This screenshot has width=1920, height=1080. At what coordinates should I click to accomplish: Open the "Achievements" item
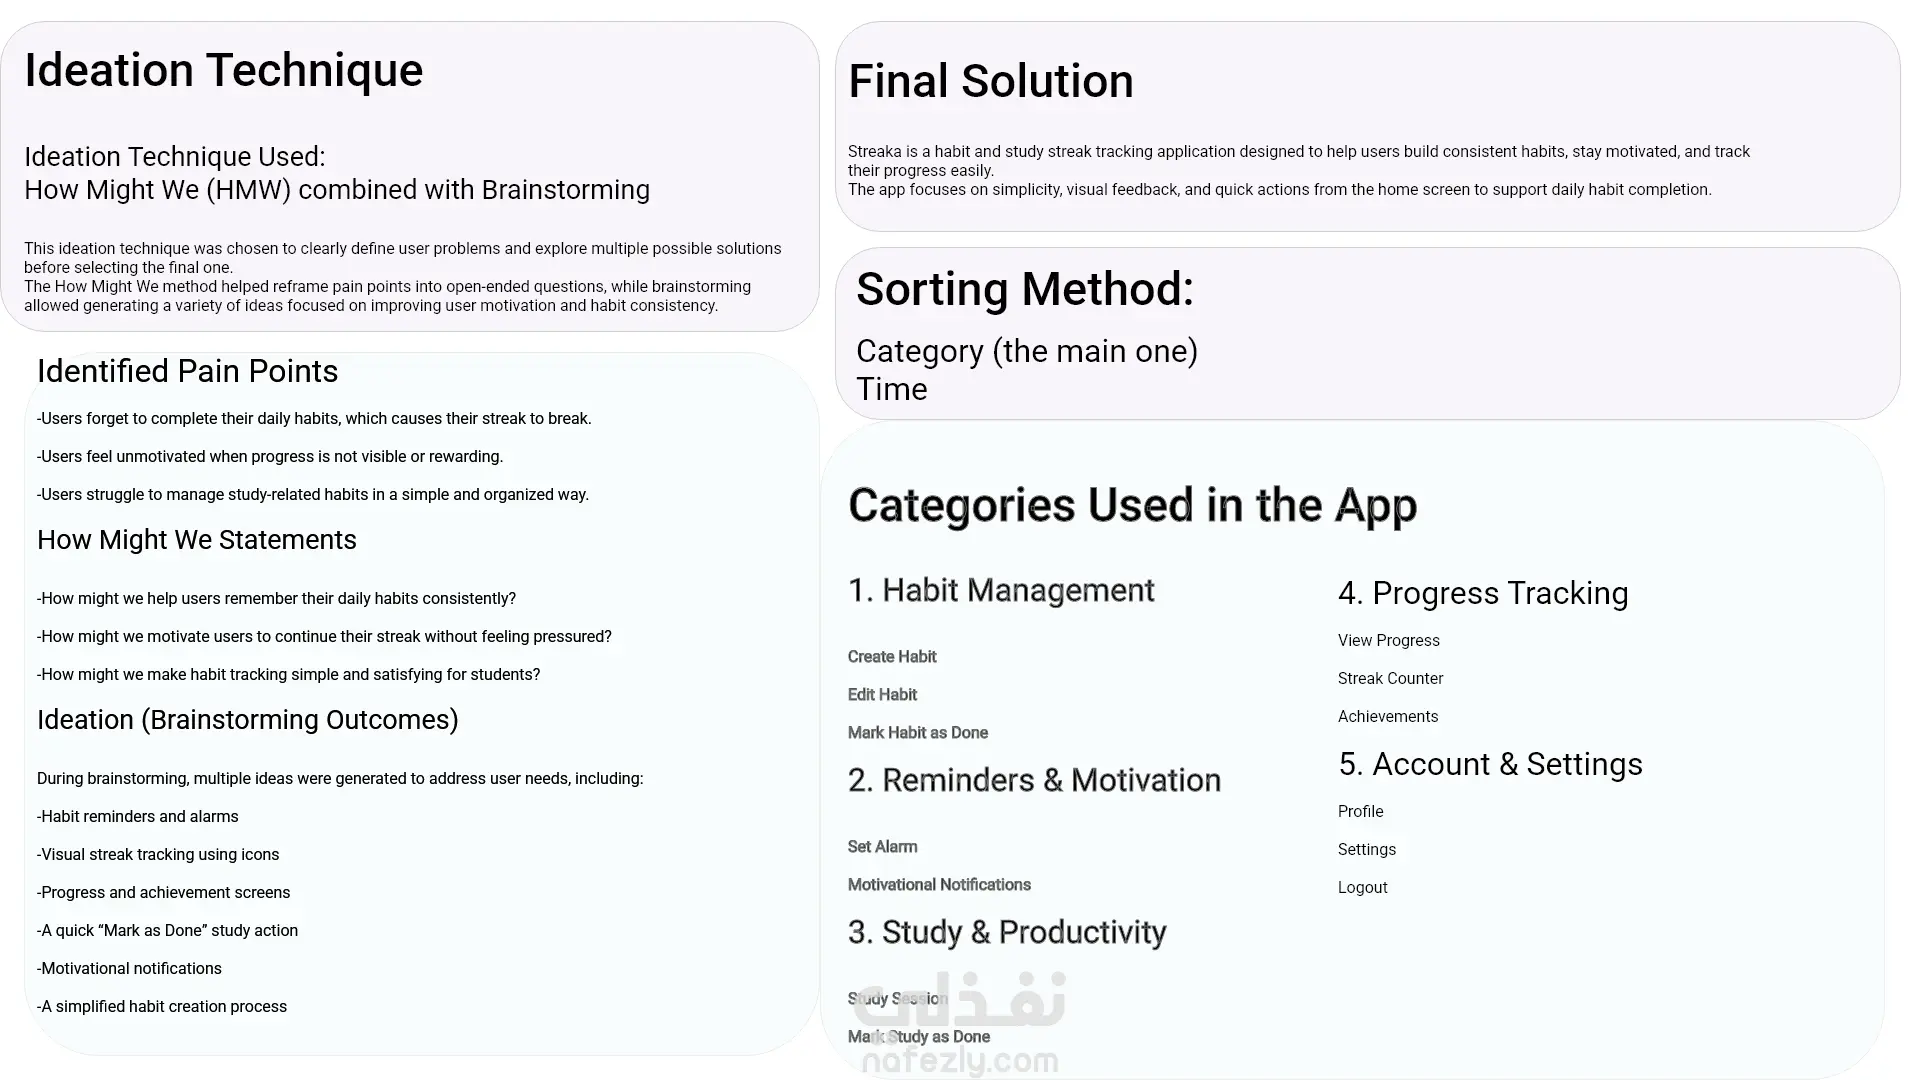tap(1387, 717)
